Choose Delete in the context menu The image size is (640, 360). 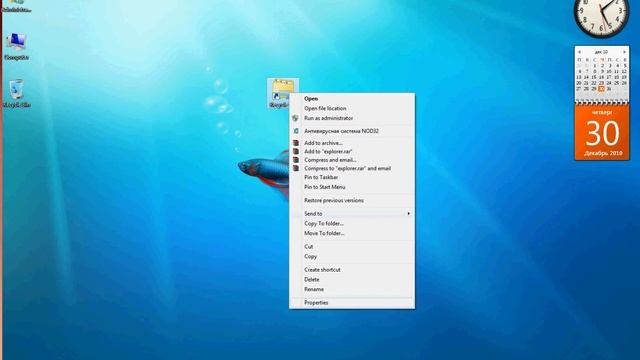tap(352, 280)
